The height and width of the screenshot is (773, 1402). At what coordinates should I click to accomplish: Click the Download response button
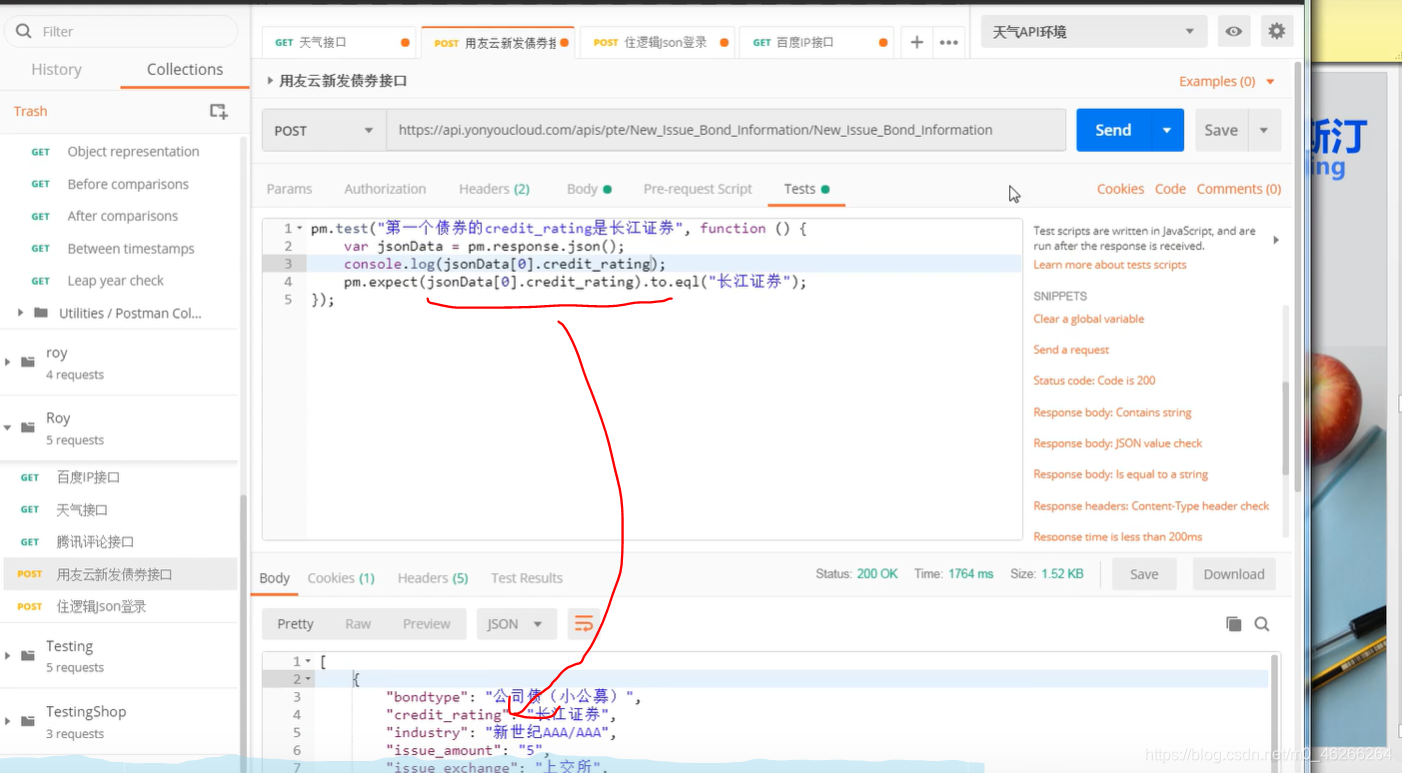tap(1234, 574)
